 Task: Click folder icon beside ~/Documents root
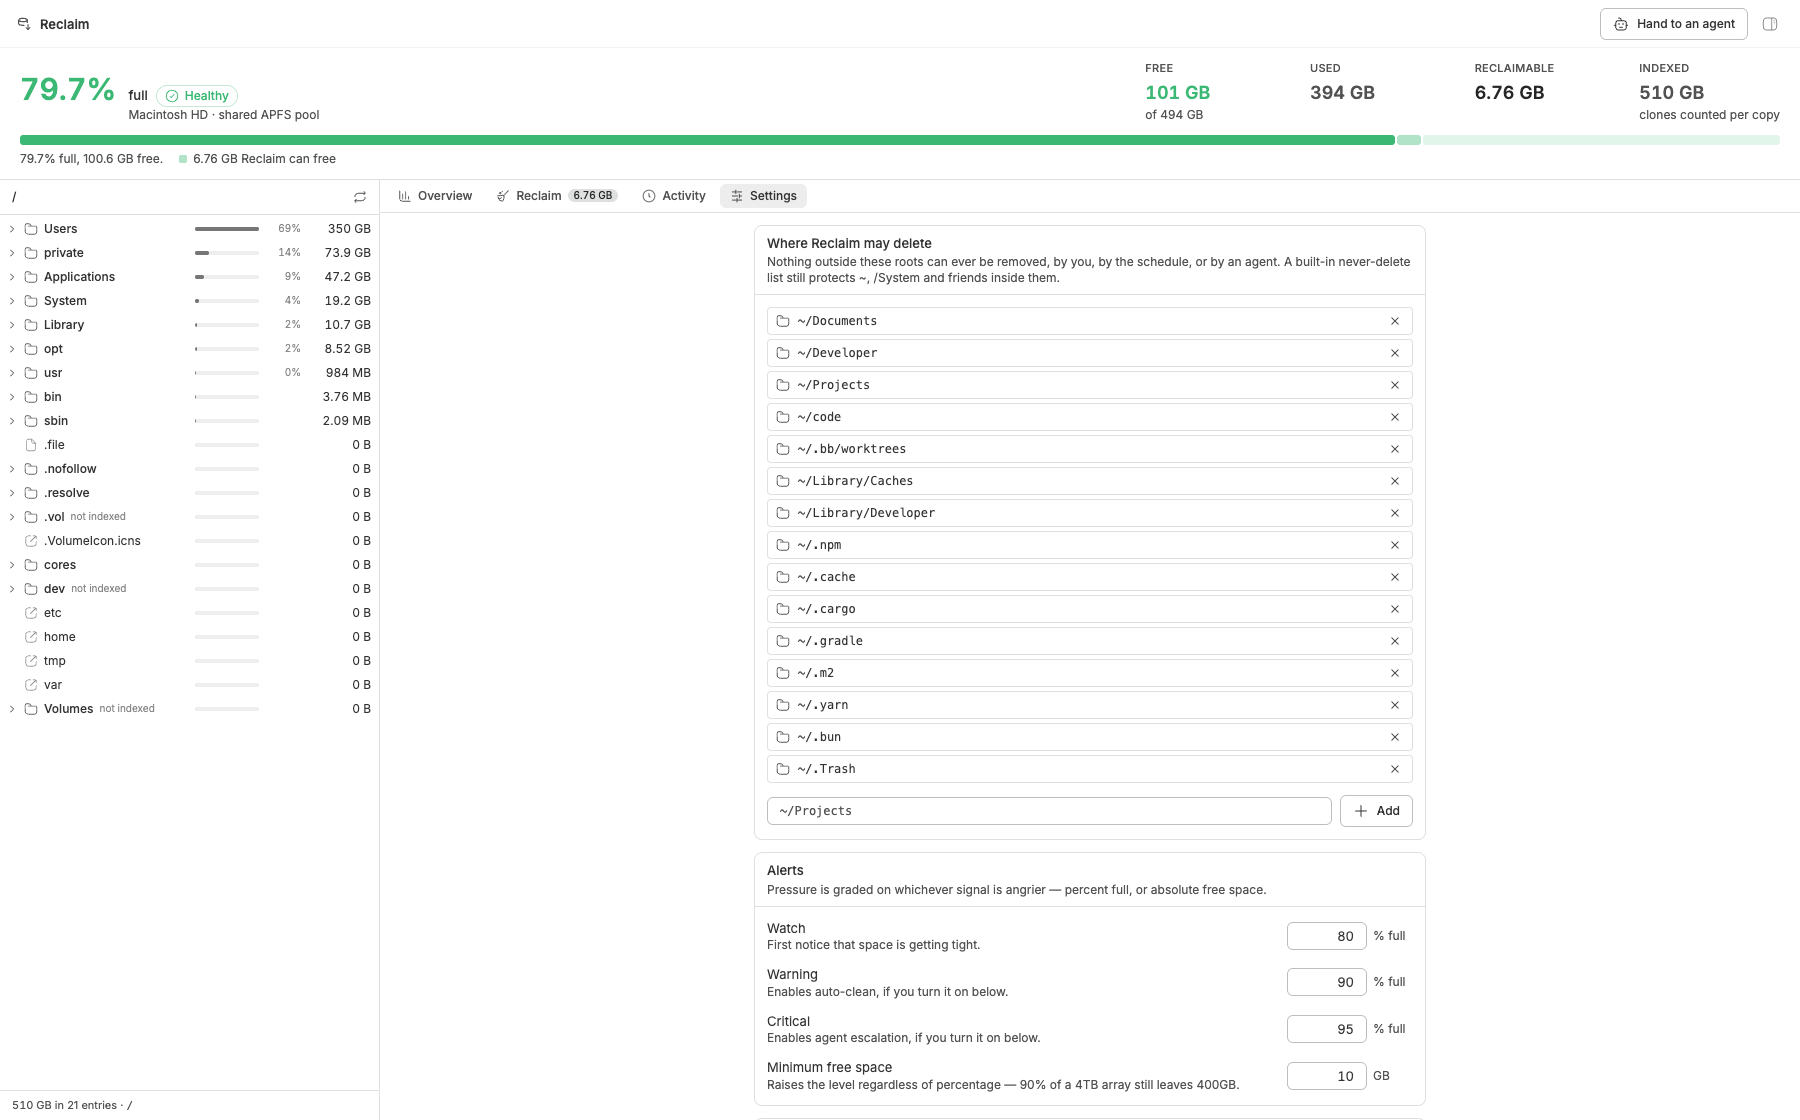point(783,321)
